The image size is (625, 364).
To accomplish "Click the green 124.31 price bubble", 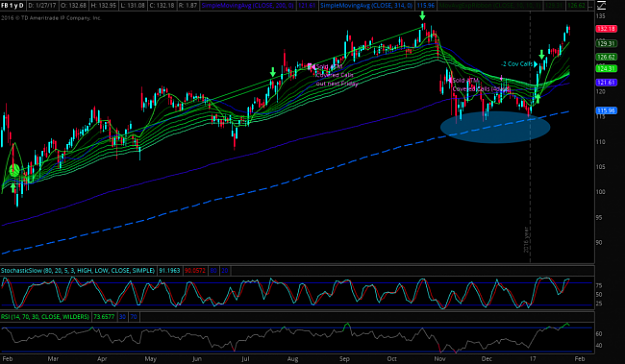I will (x=606, y=69).
